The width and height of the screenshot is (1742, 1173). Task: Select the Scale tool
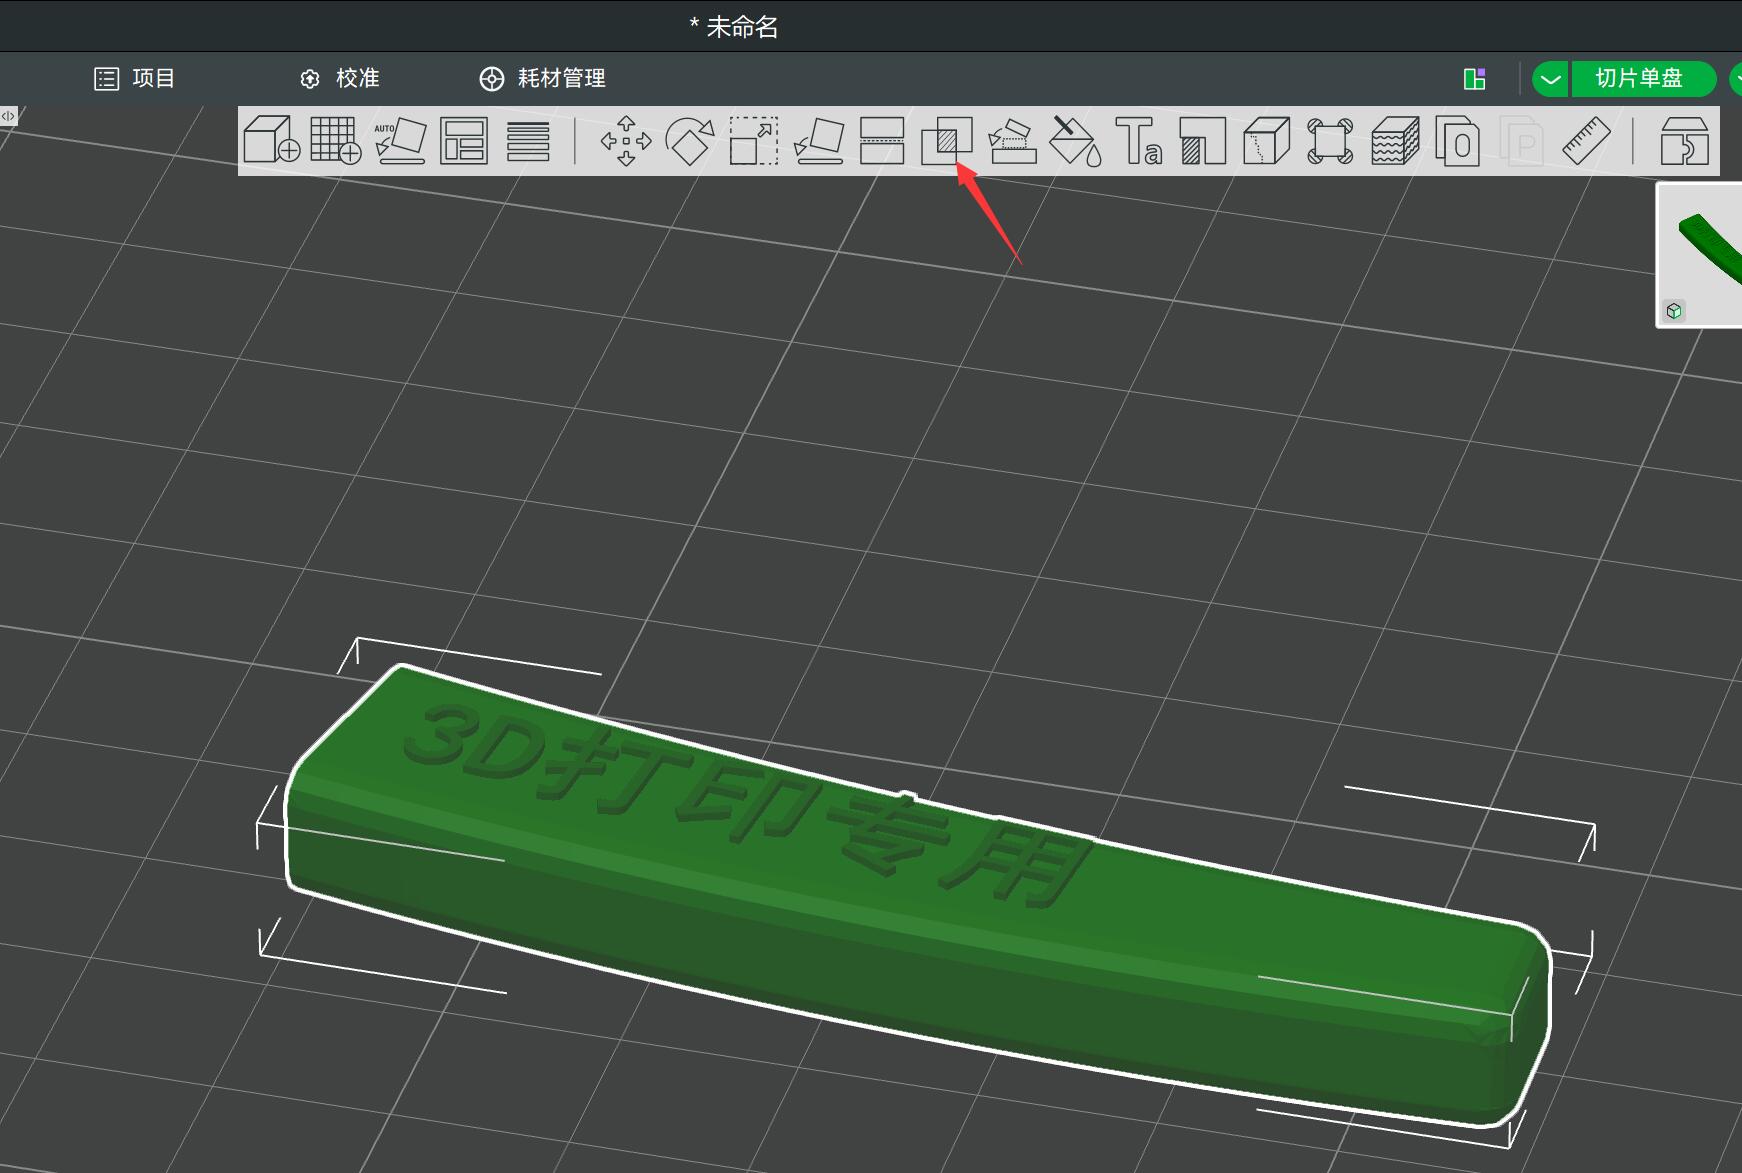[x=754, y=140]
